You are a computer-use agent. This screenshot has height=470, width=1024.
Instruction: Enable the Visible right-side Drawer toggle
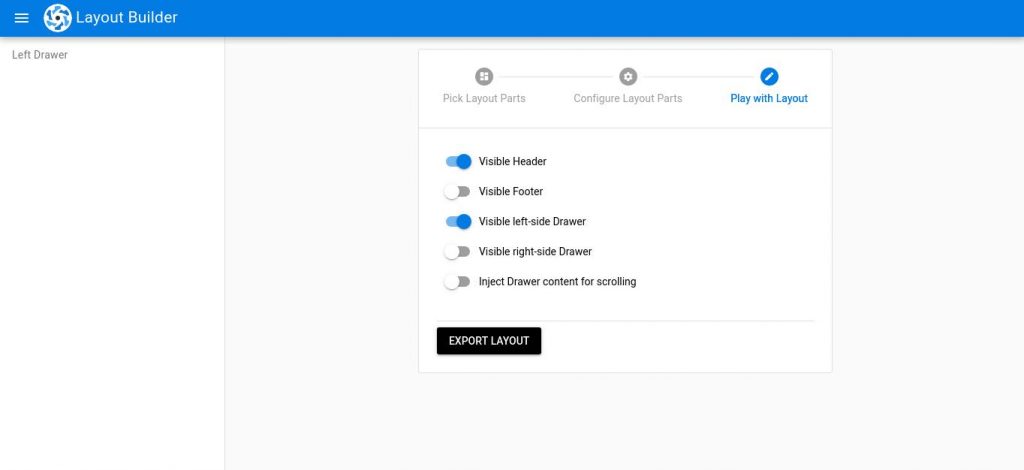click(457, 252)
